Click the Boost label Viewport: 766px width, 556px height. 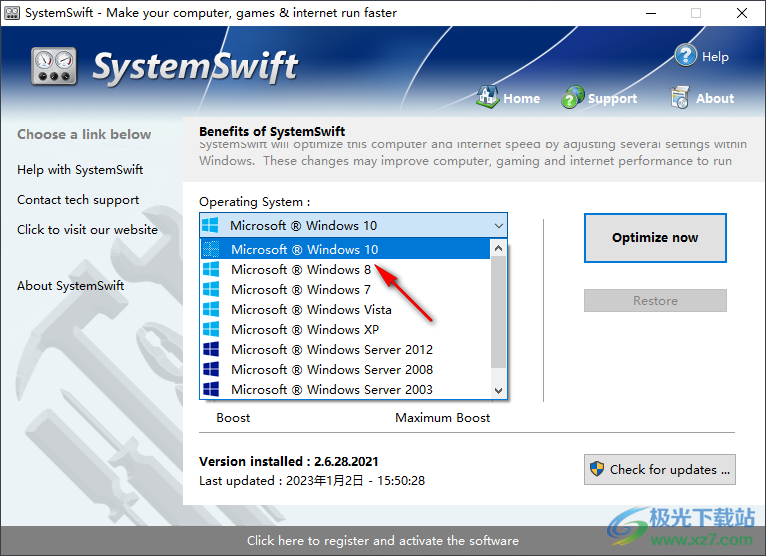point(233,418)
